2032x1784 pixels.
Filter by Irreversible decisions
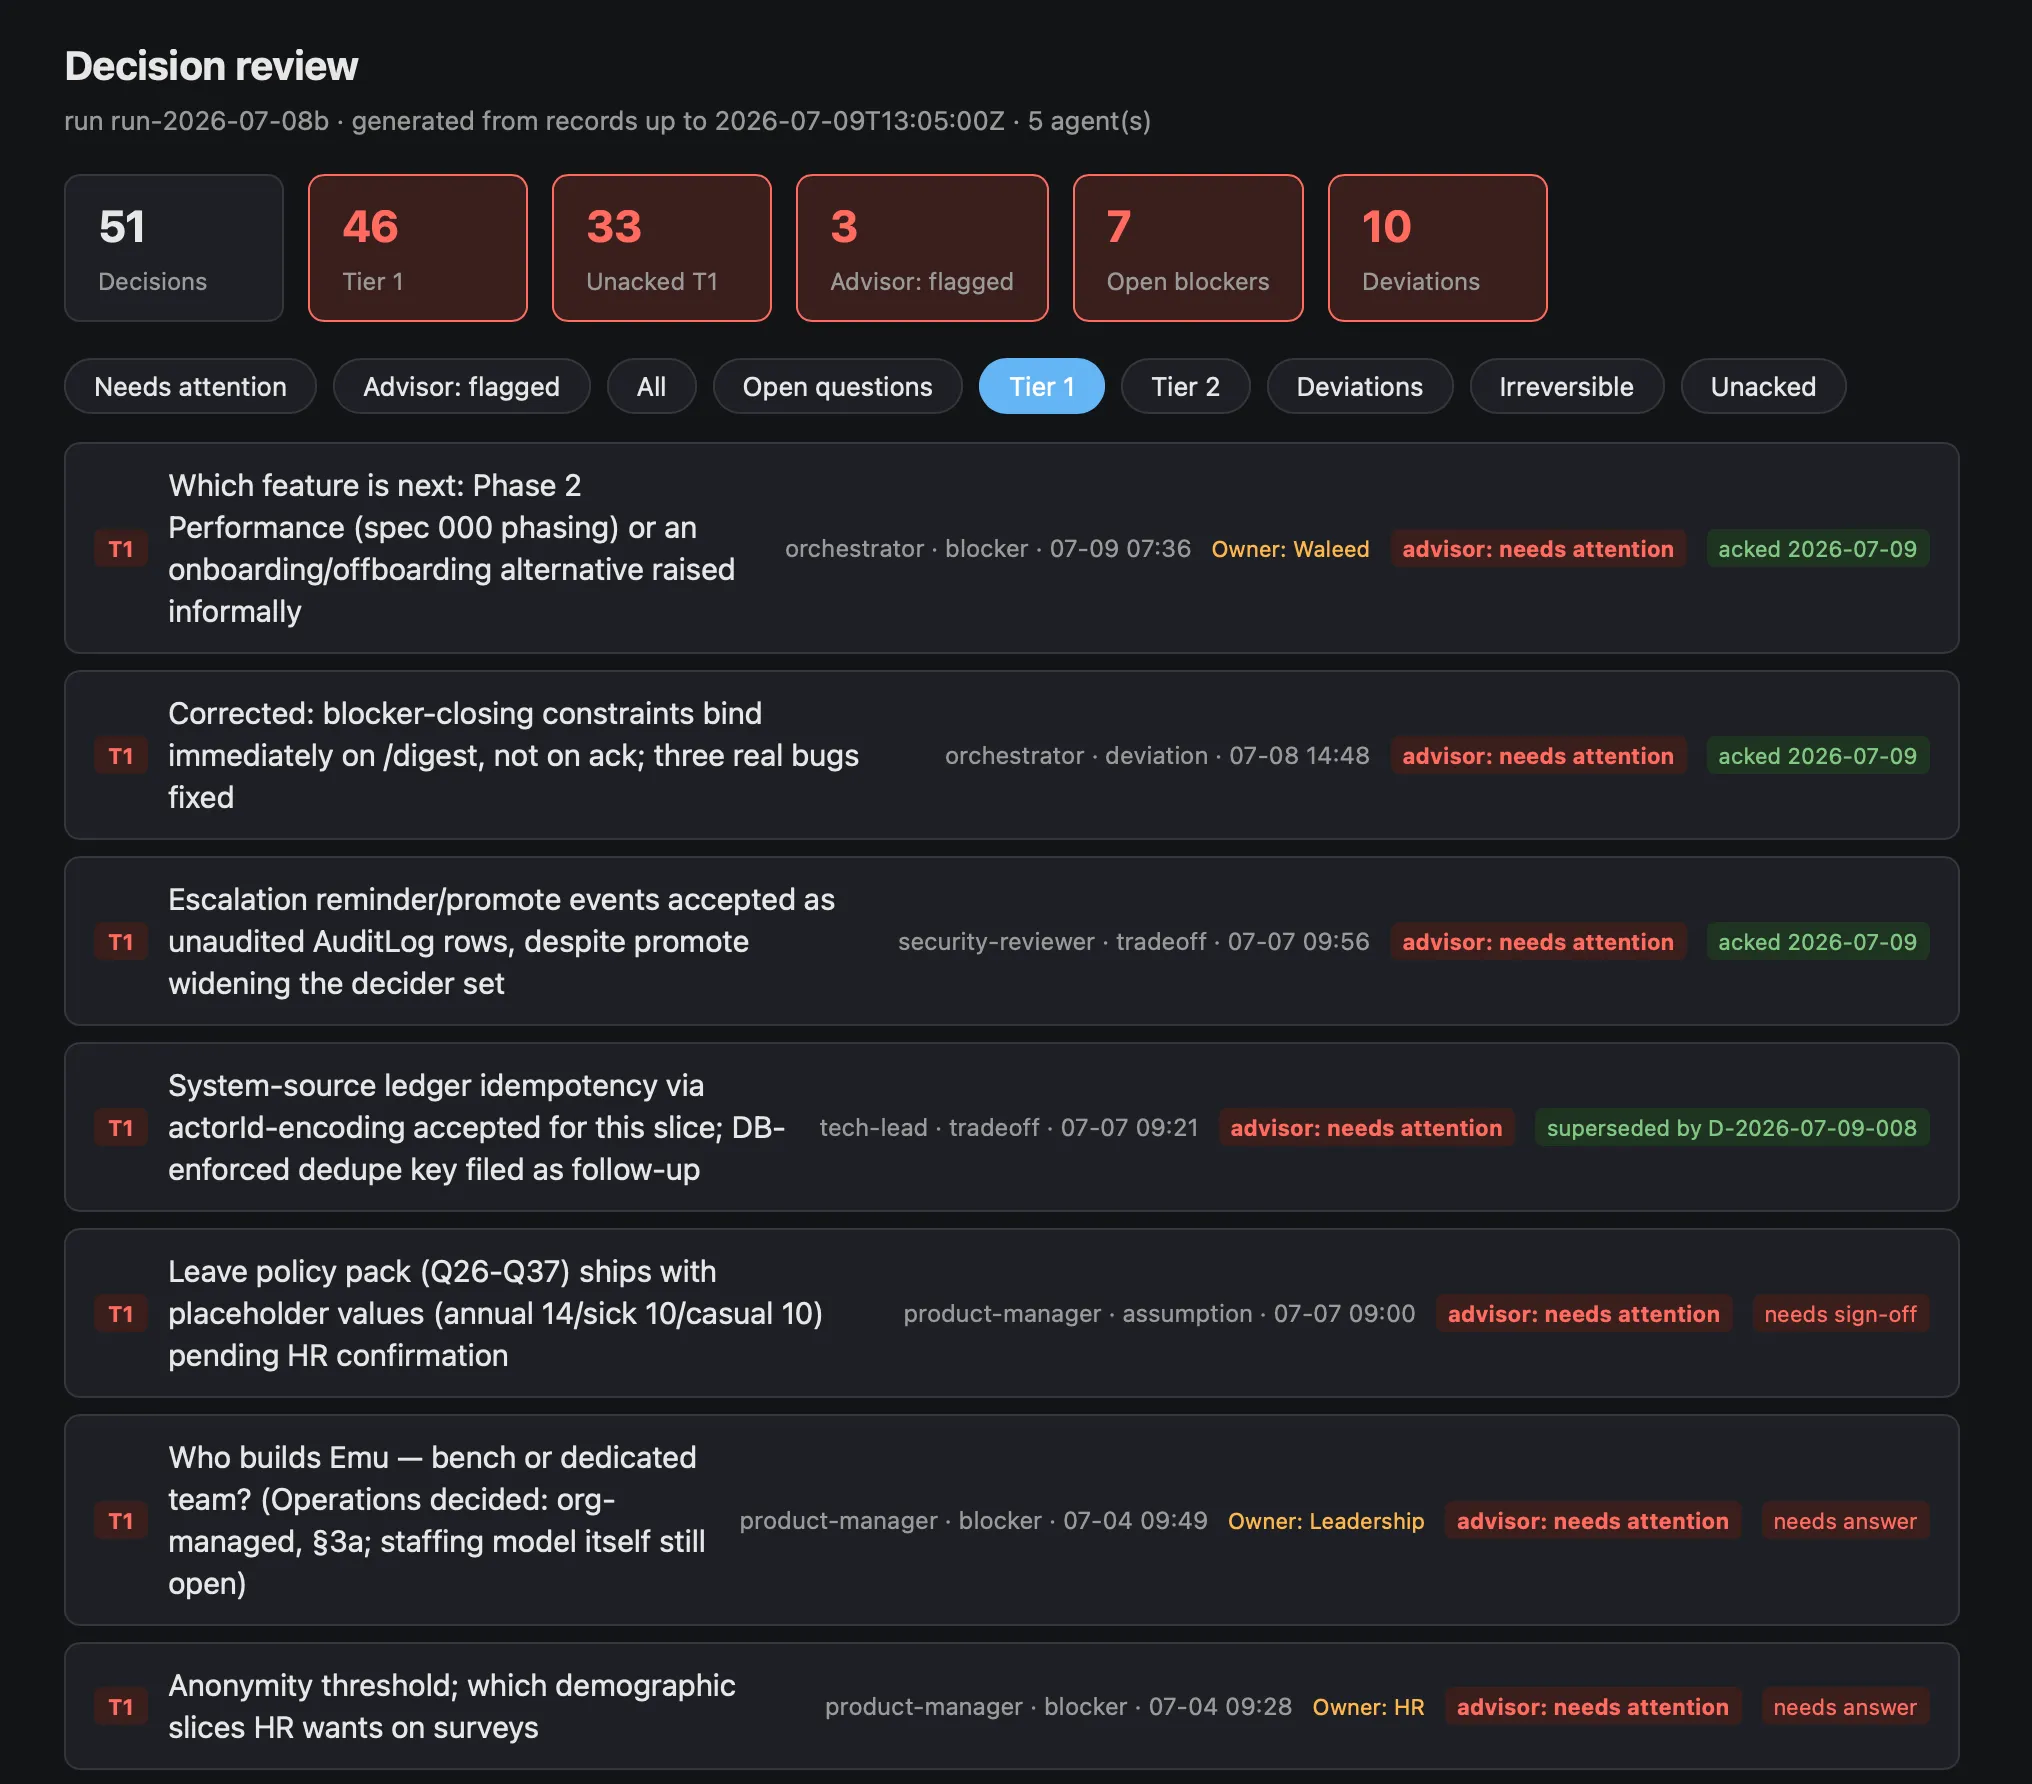[1566, 386]
